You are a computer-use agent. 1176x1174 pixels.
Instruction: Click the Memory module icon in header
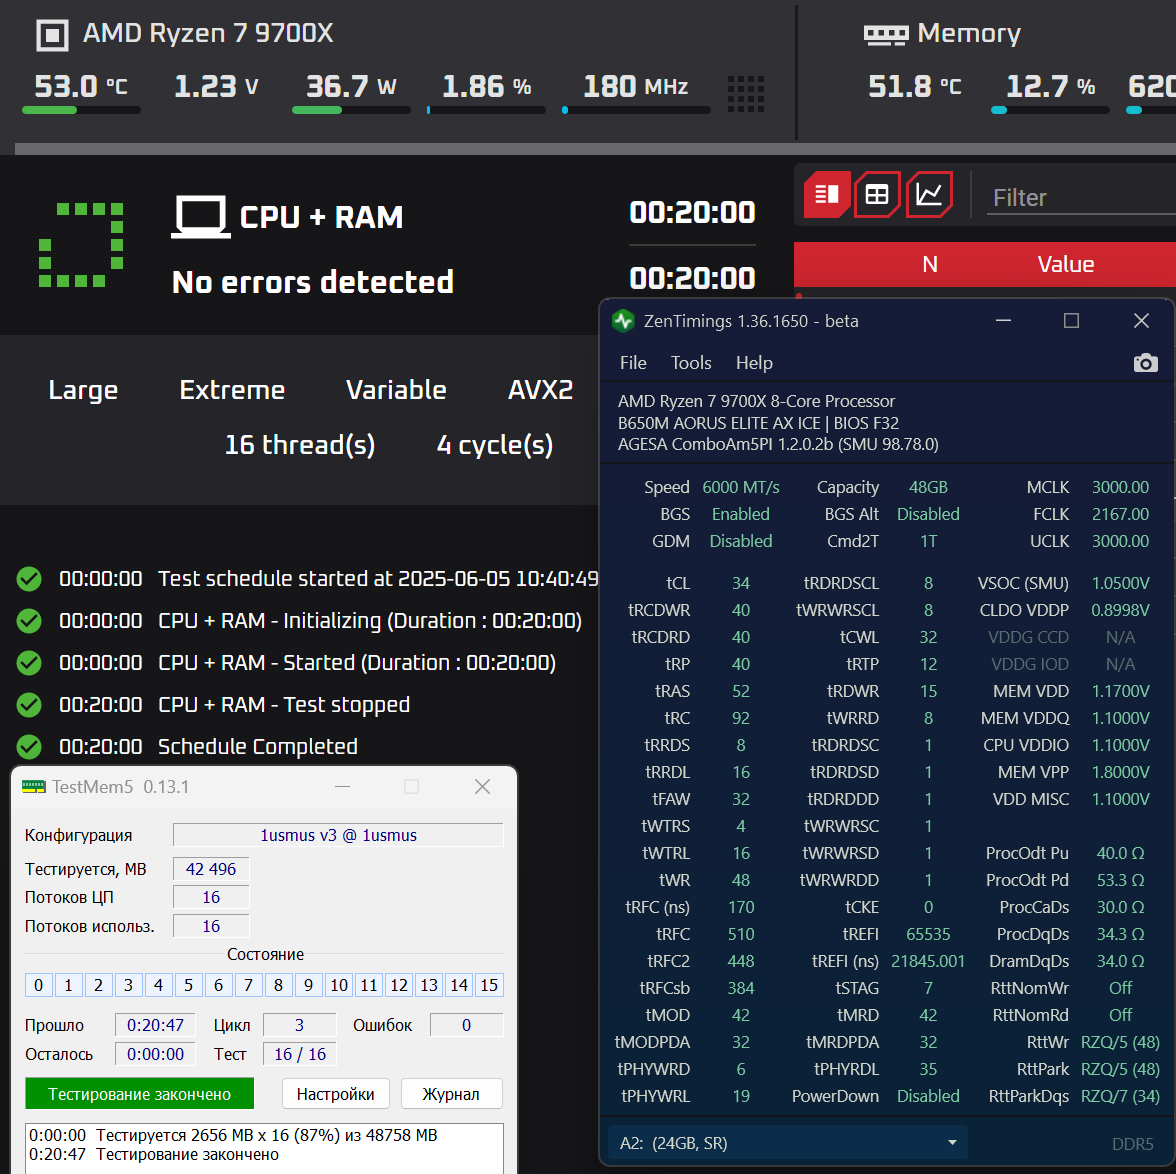[x=886, y=35]
